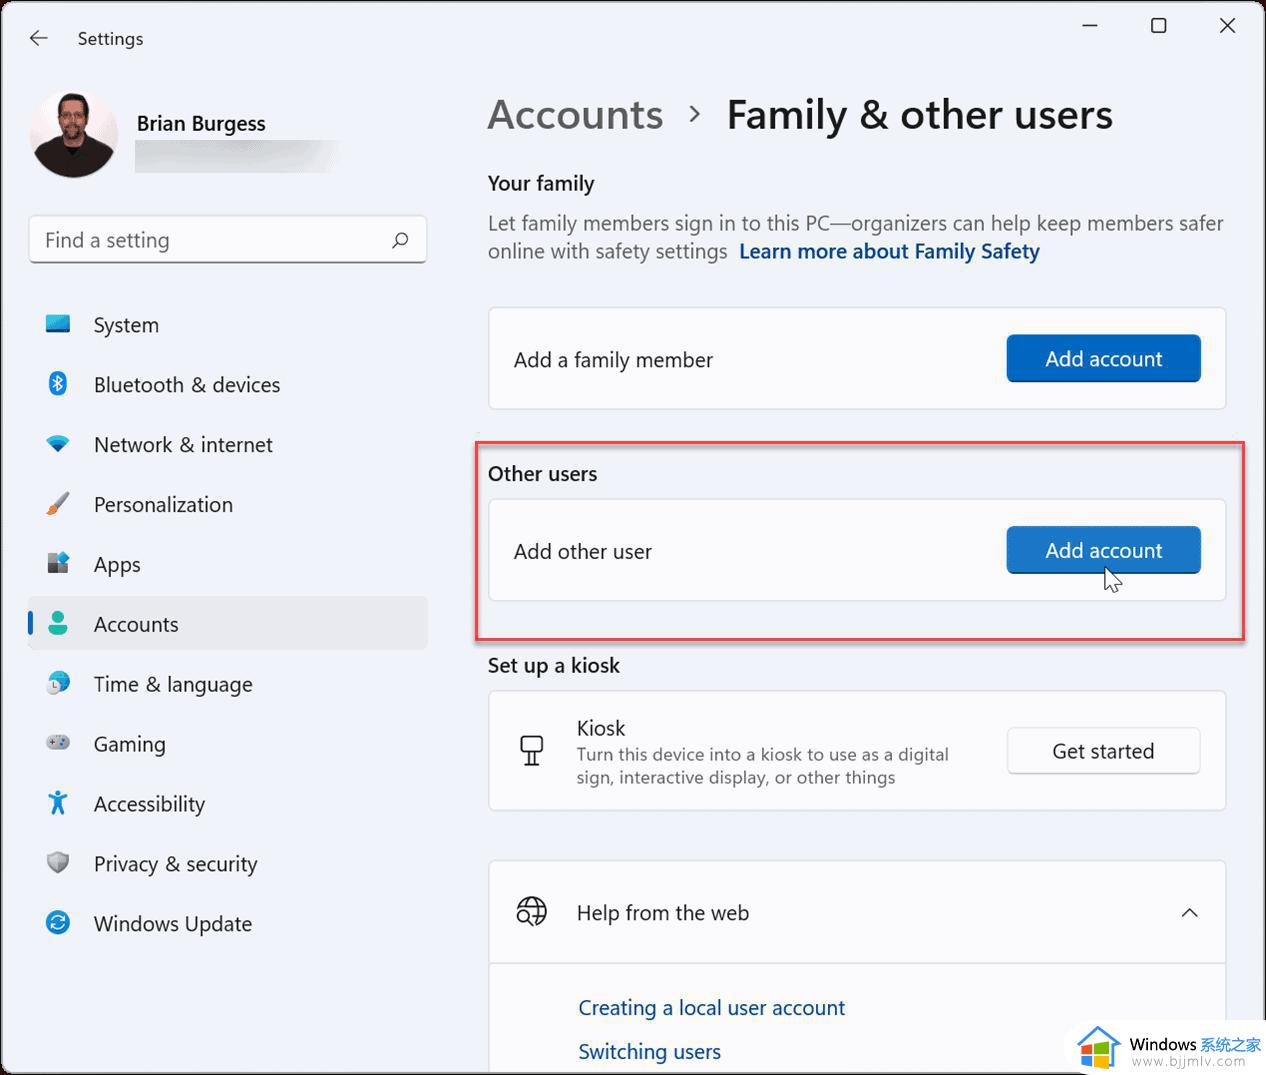This screenshot has width=1266, height=1075.
Task: Click the Personalization paintbrush icon
Action: [58, 504]
